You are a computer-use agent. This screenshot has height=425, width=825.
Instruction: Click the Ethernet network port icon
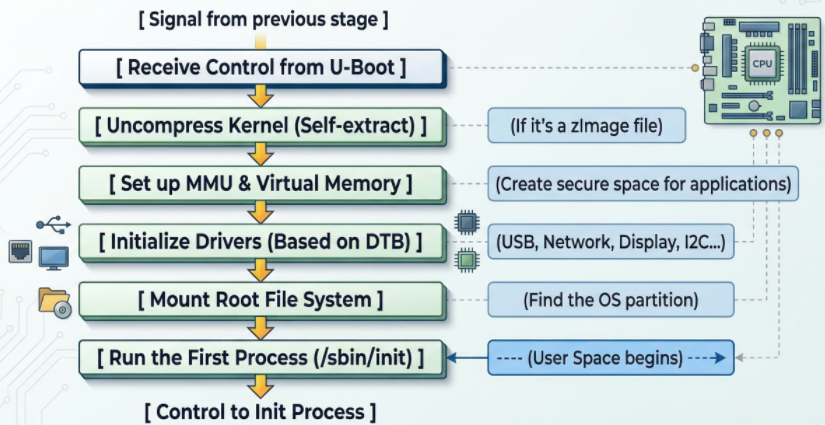pyautogui.click(x=22, y=253)
